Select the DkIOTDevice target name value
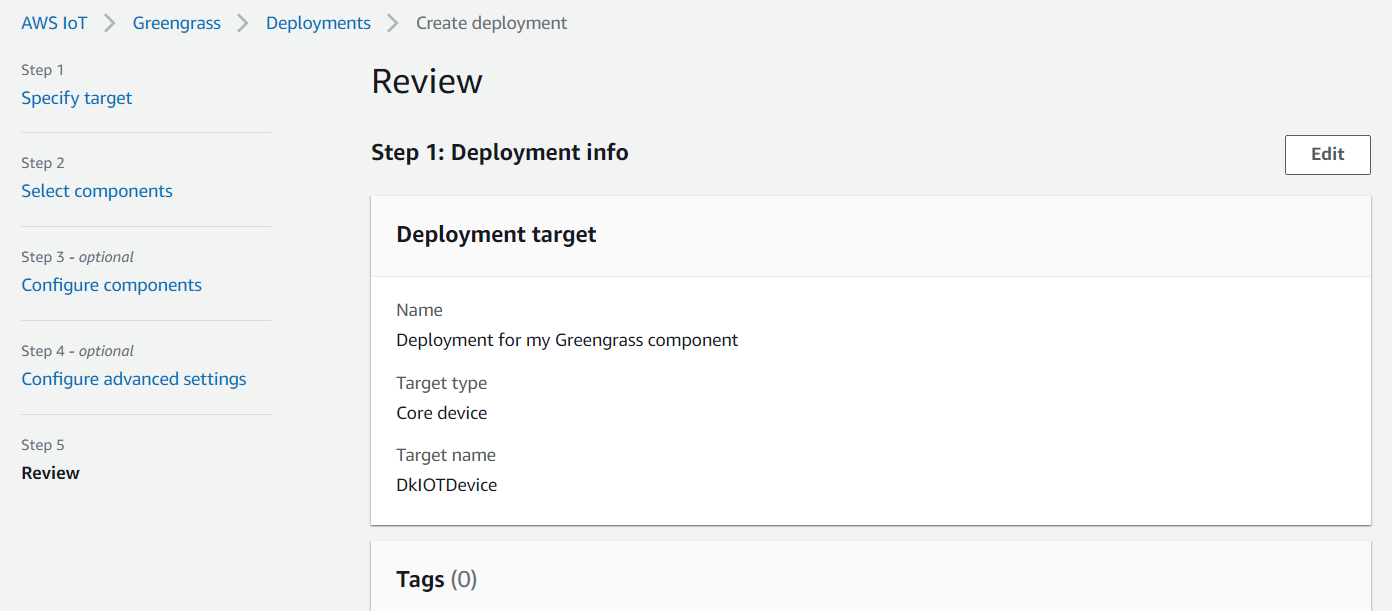Viewport: 1392px width, 611px height. pos(446,485)
